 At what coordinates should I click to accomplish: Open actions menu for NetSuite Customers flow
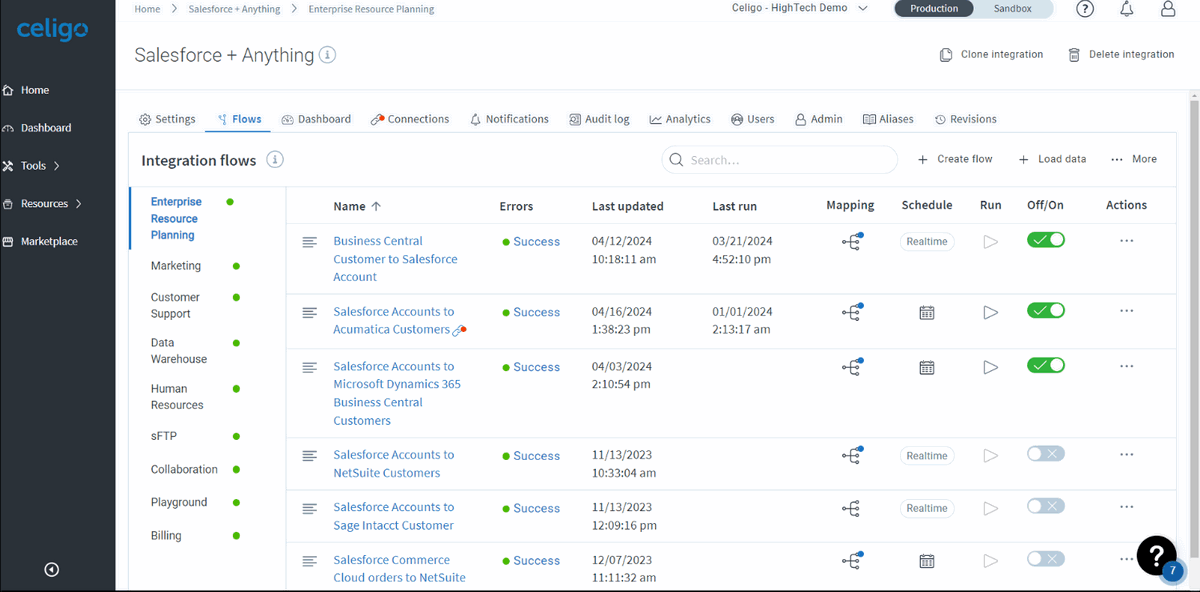pos(1127,454)
